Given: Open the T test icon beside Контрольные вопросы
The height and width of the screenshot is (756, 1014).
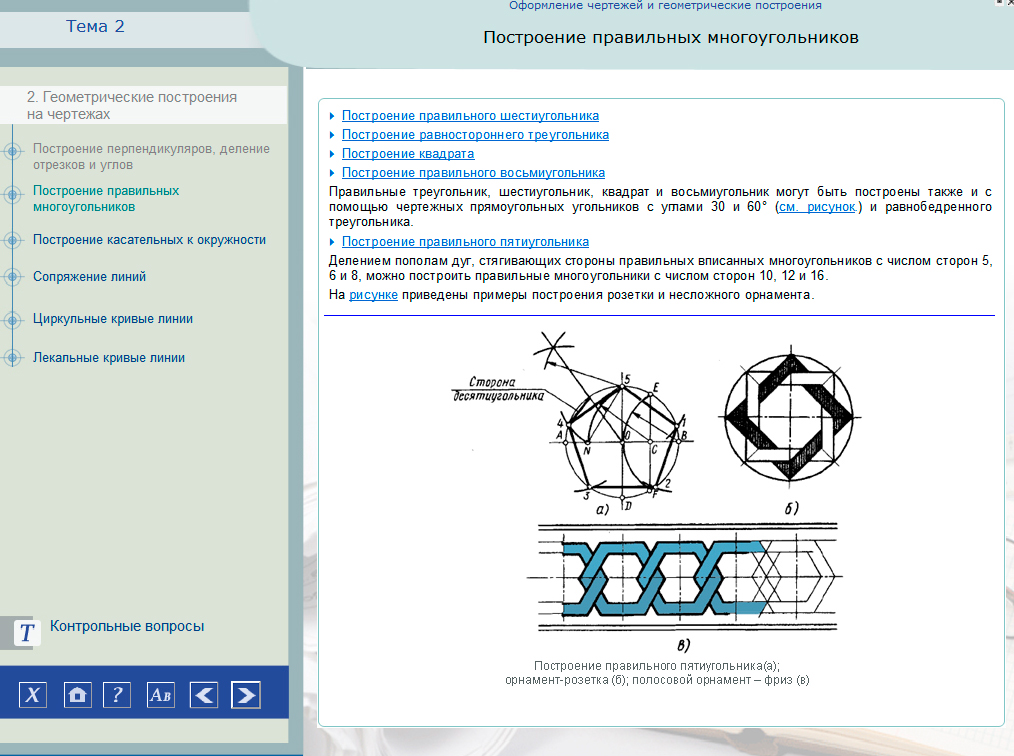Looking at the screenshot, I should coord(26,633).
